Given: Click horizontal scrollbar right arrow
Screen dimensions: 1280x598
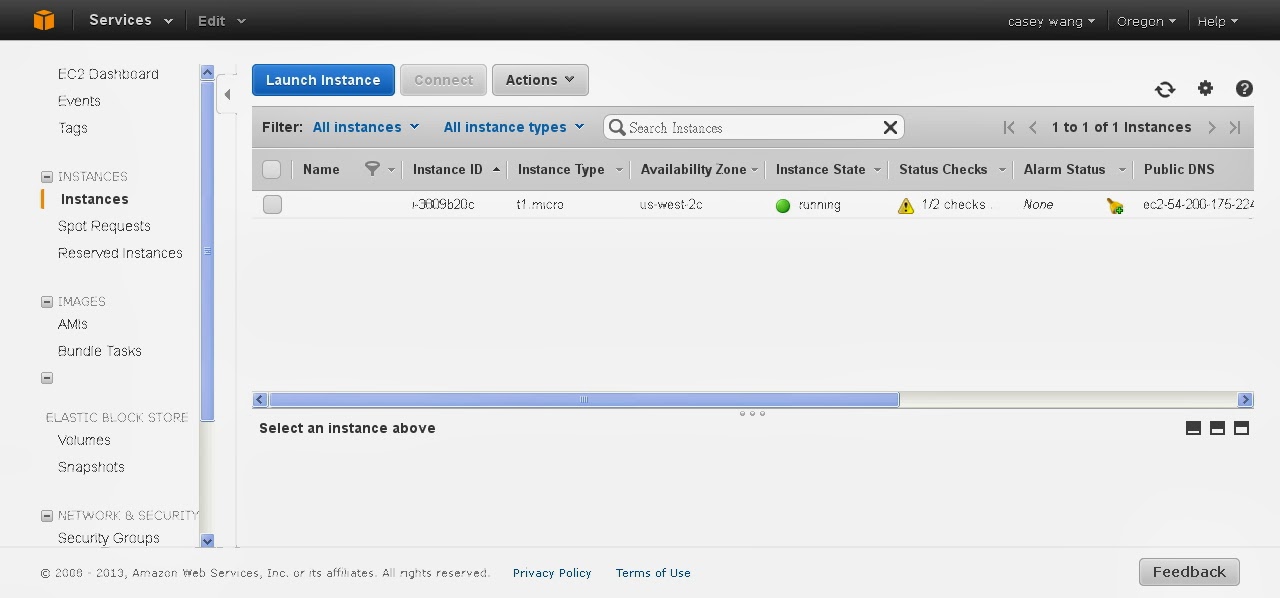Looking at the screenshot, I should [1245, 400].
